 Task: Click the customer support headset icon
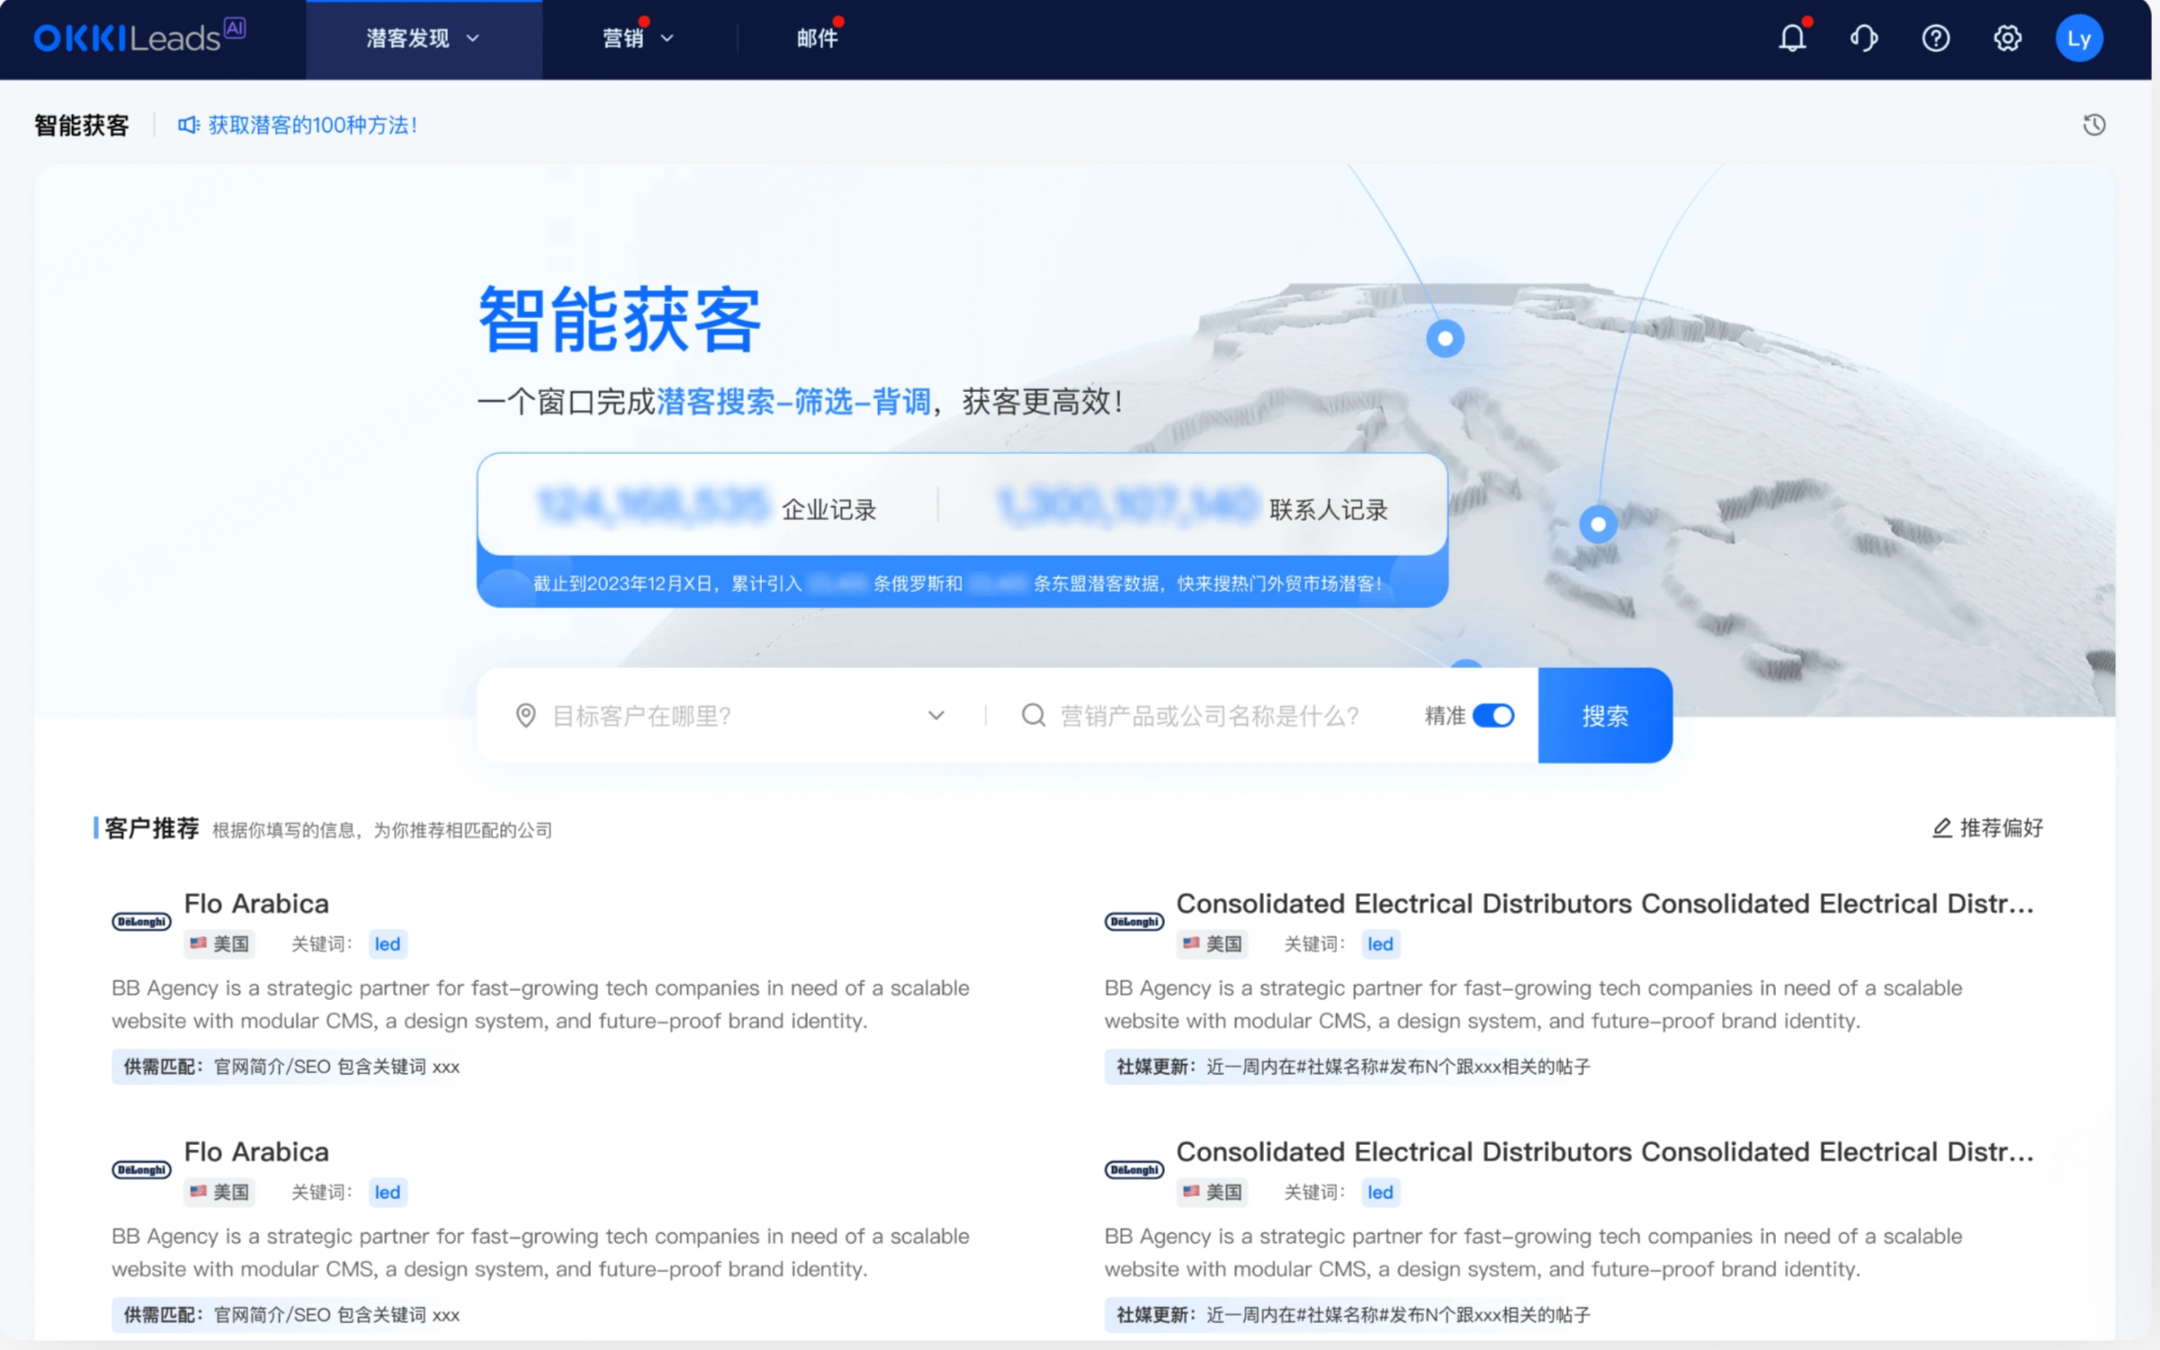pos(1863,38)
